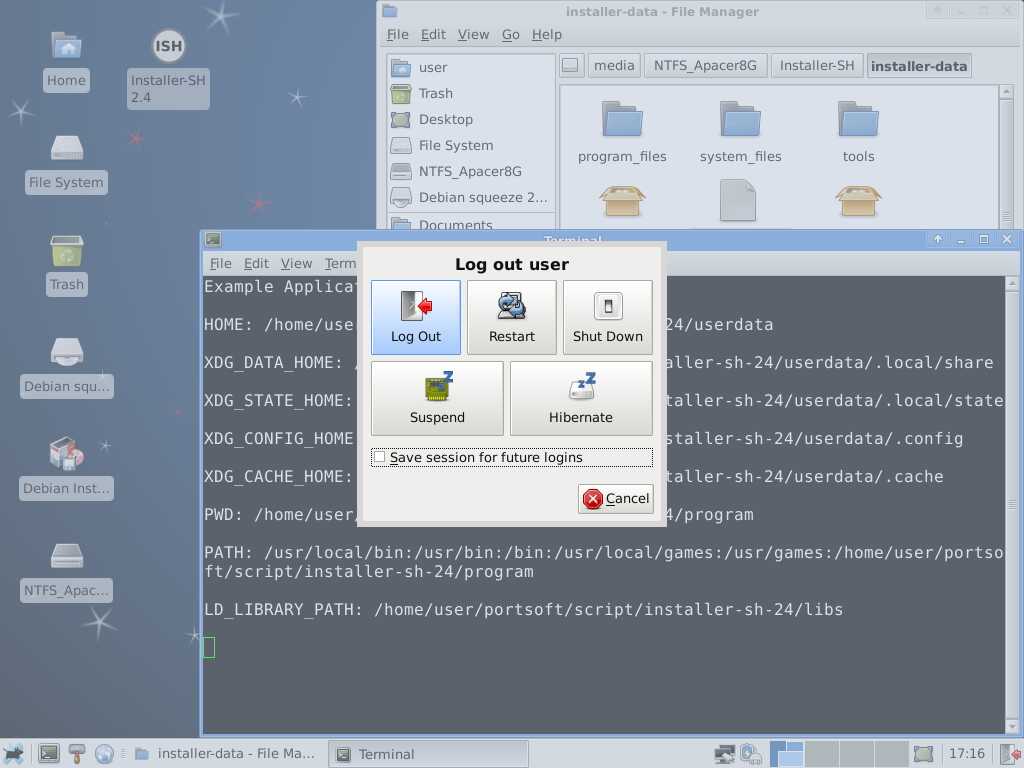The image size is (1024, 768).
Task: Click the File Manager vertical scrollbar
Action: [x=1006, y=157]
